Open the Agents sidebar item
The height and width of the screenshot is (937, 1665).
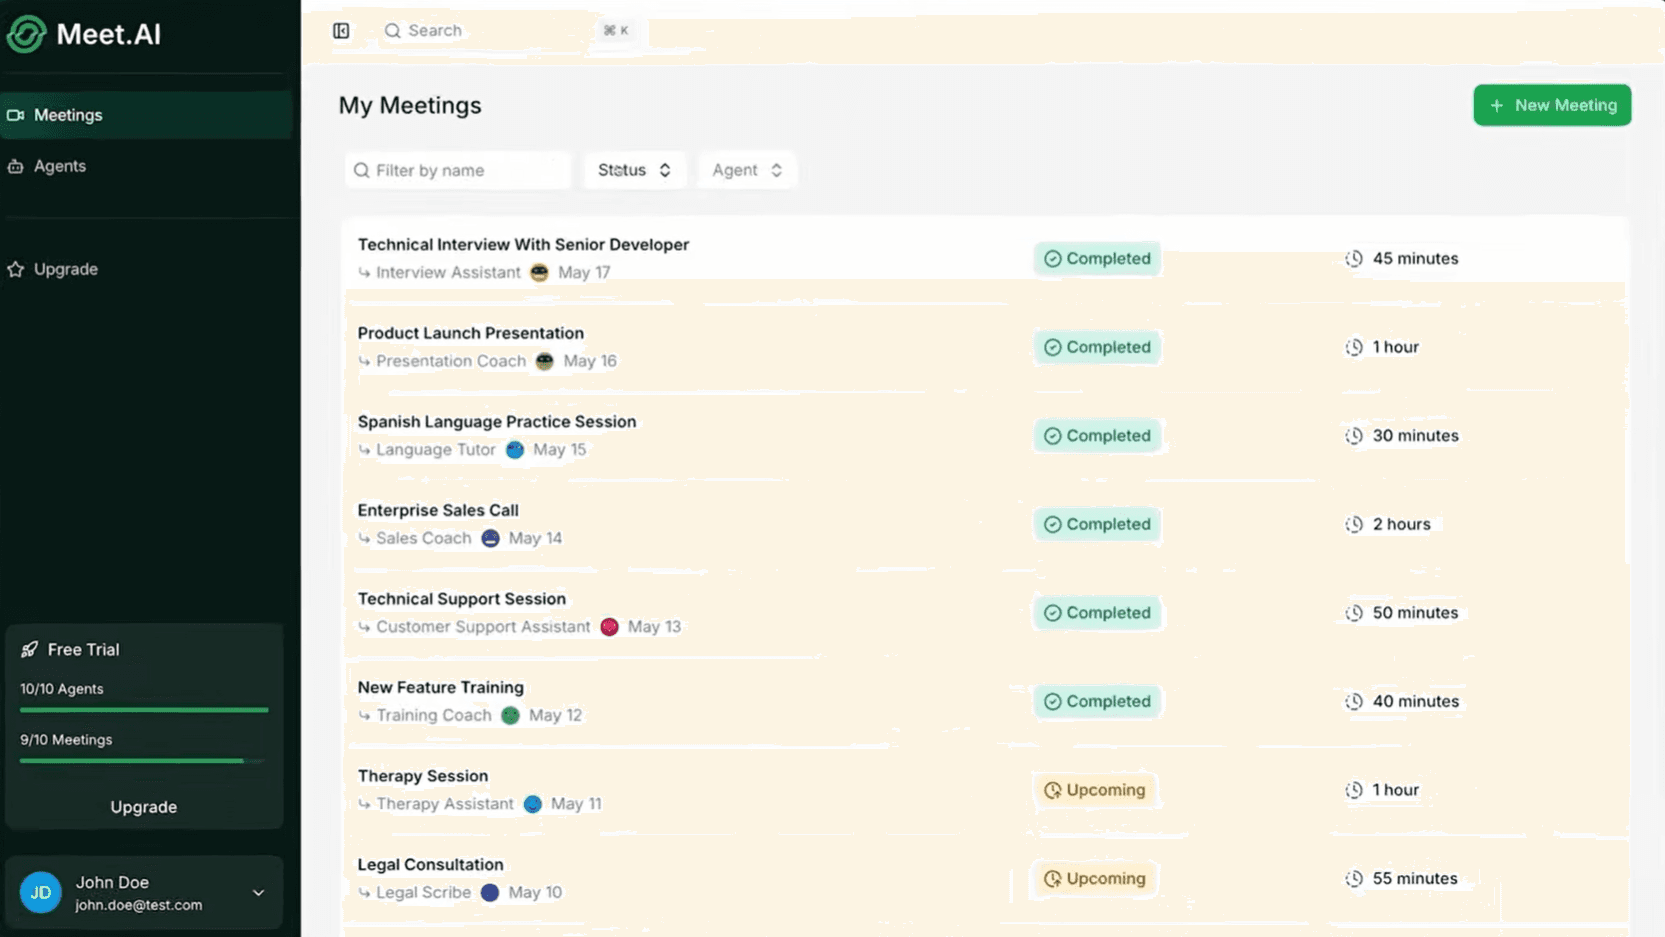click(147, 166)
